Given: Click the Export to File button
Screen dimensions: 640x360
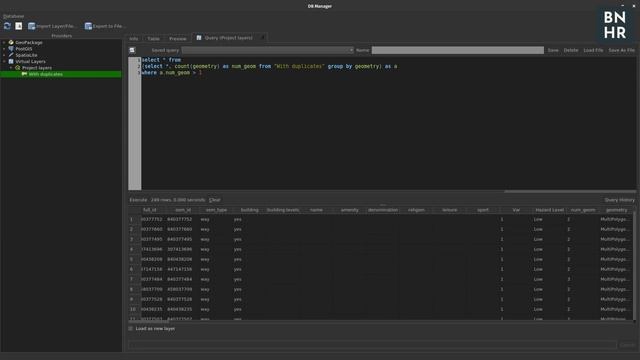Looking at the screenshot, I should coord(104,26).
